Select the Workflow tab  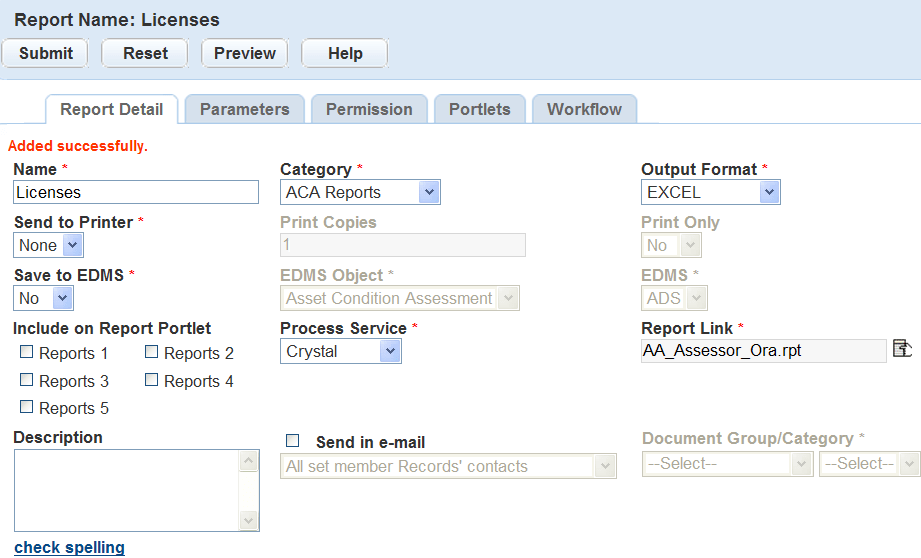(x=584, y=110)
